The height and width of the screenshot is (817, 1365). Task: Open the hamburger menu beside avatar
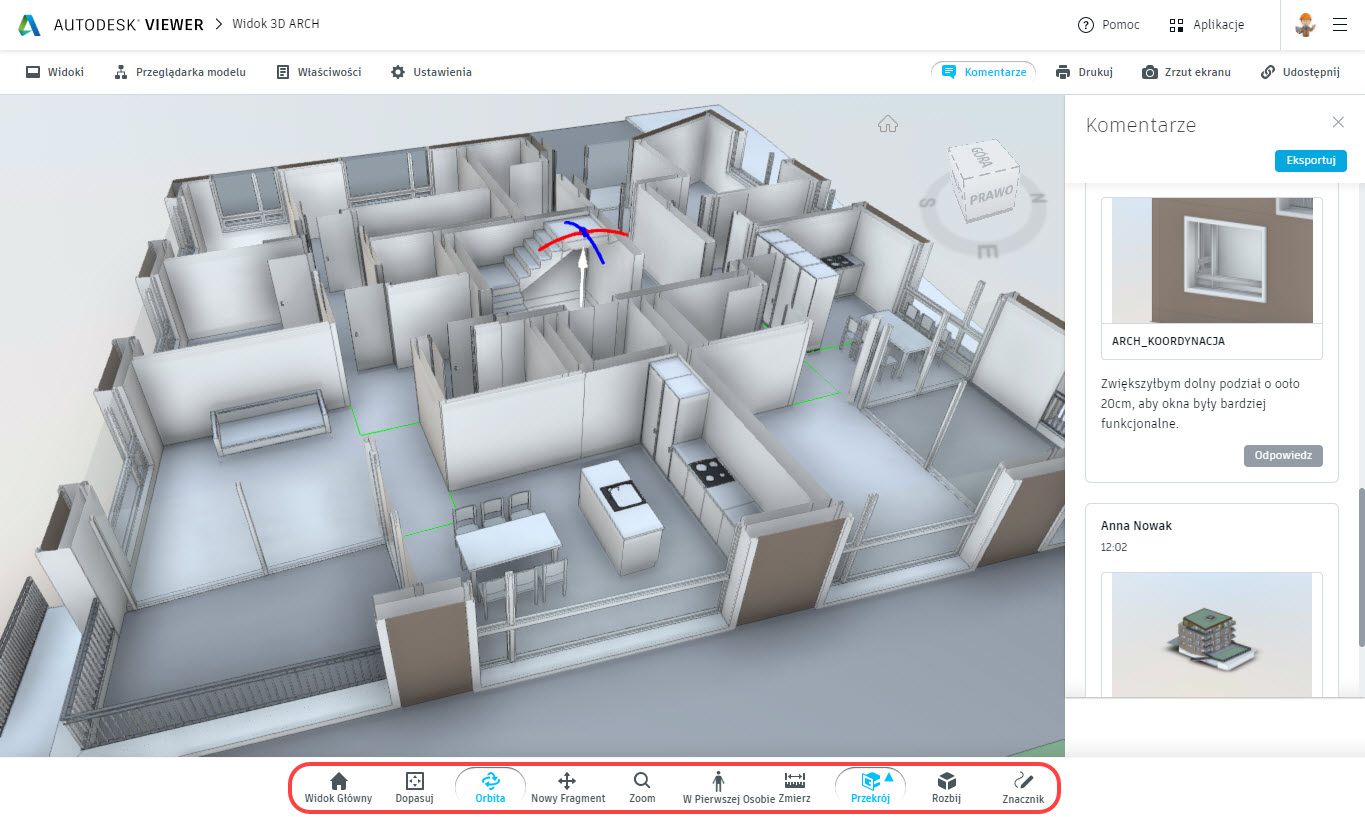click(x=1340, y=25)
